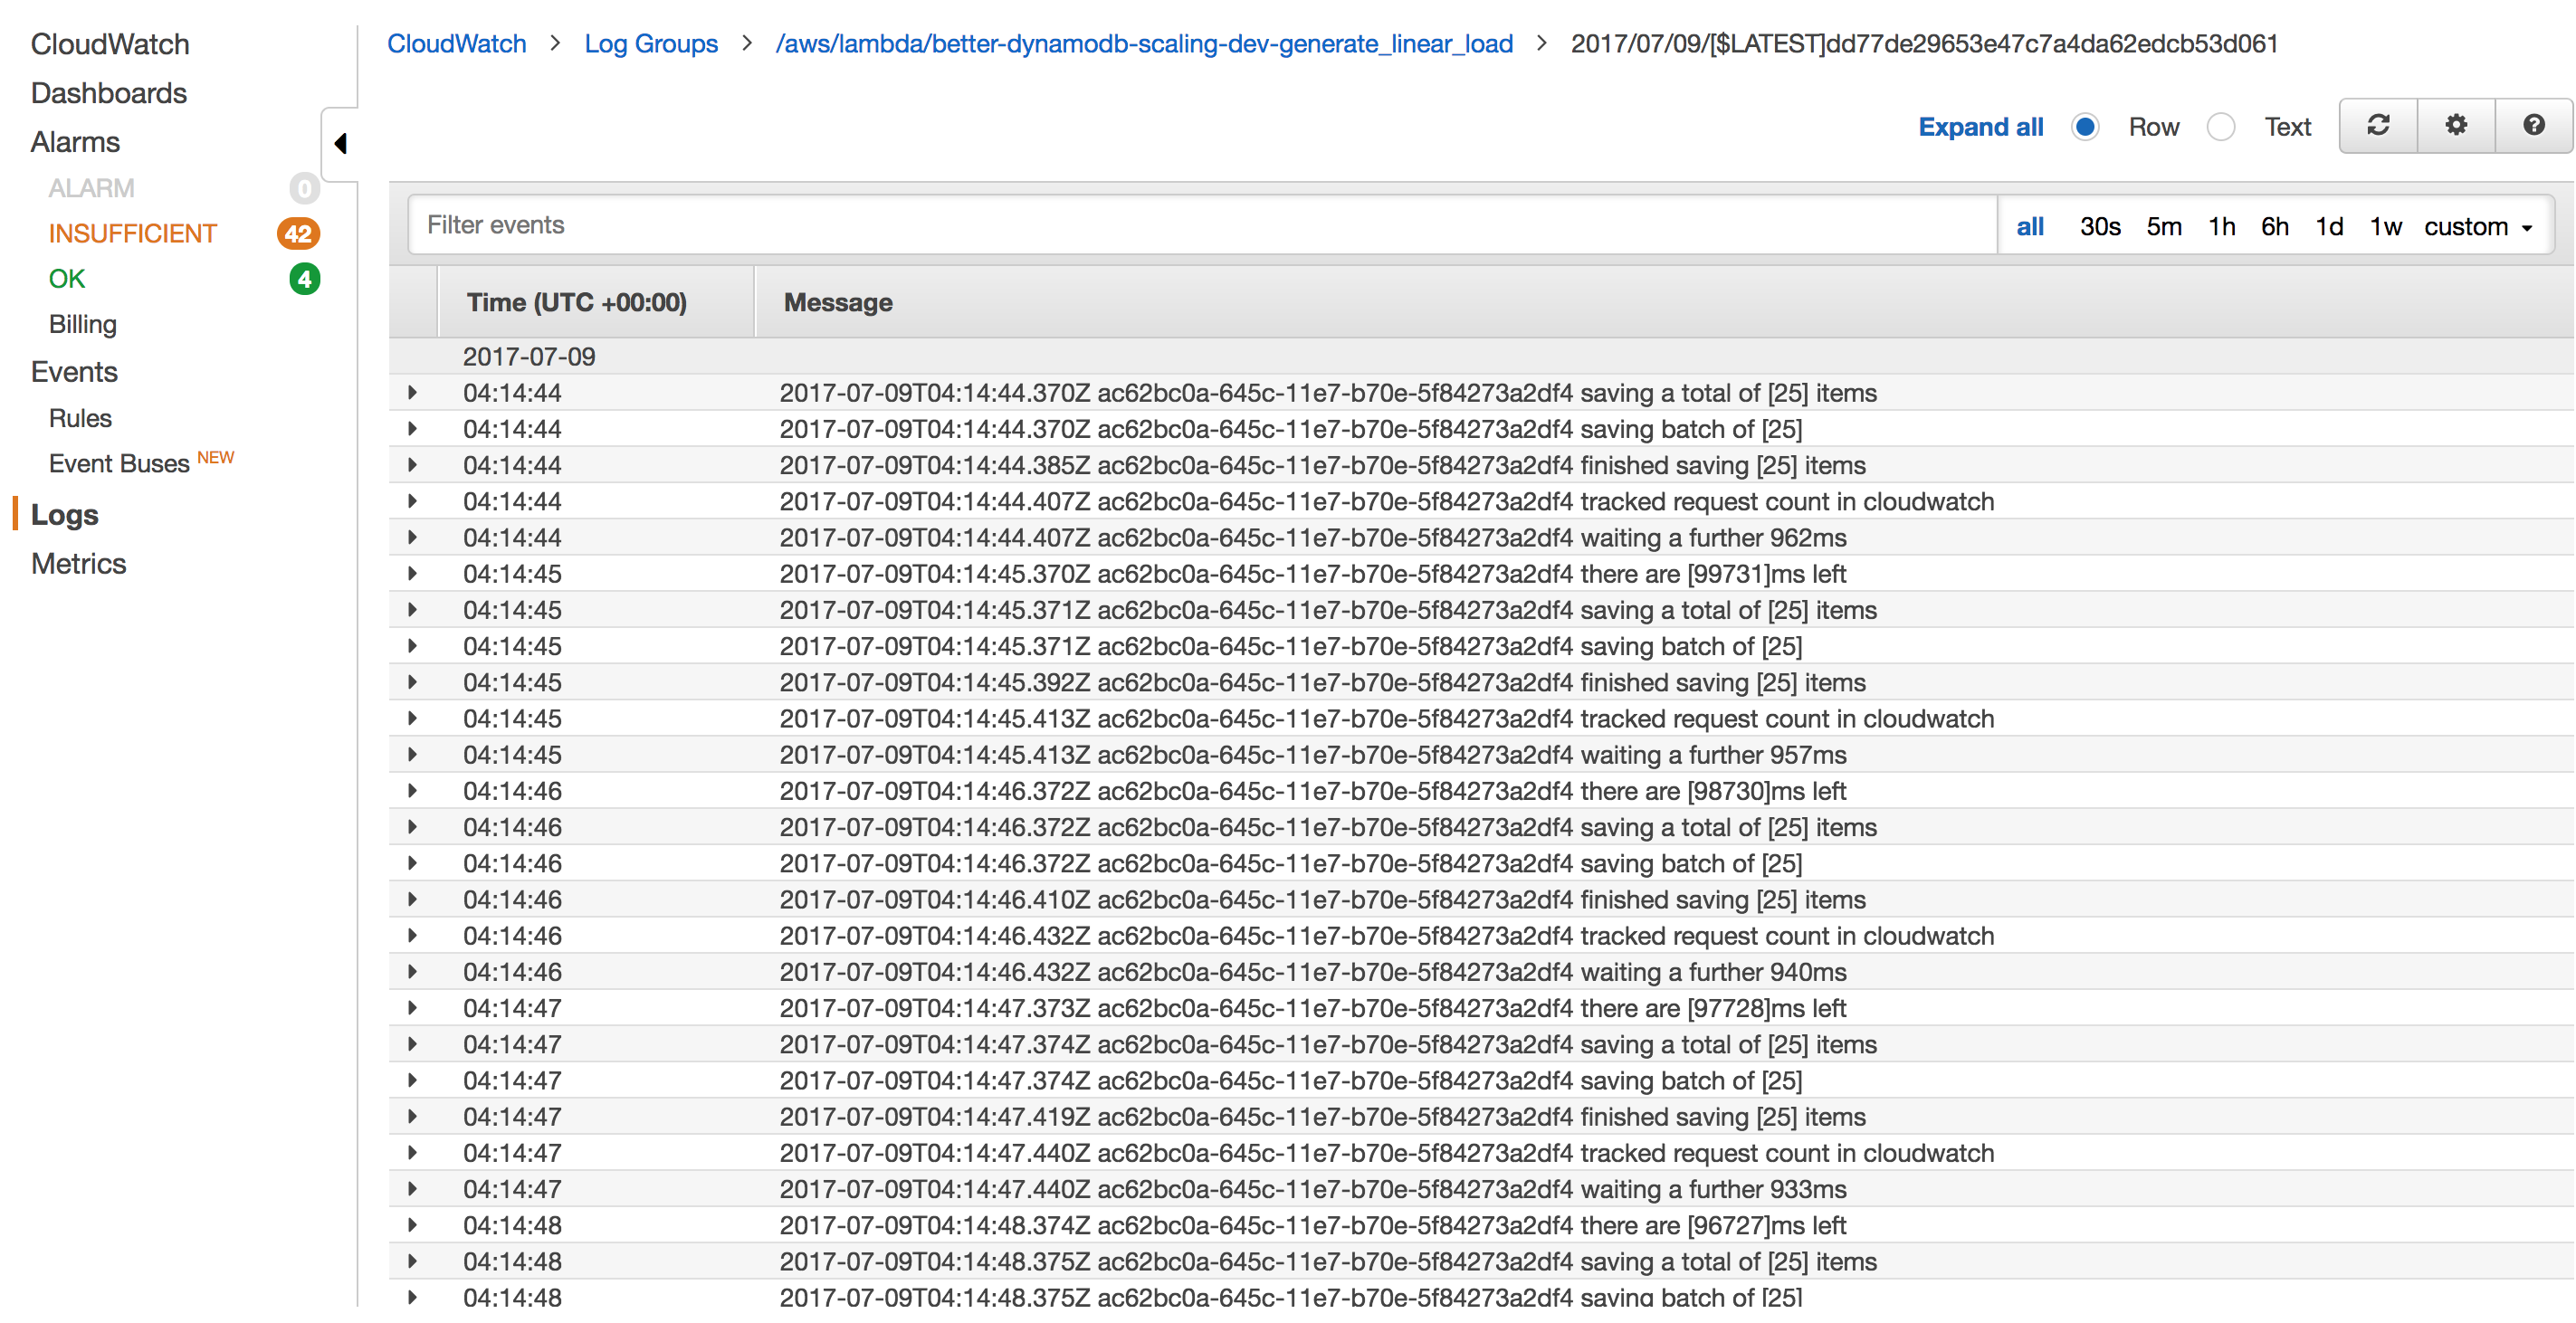Click the OK alarms count badge 4
The image size is (2576, 1323).
(304, 279)
